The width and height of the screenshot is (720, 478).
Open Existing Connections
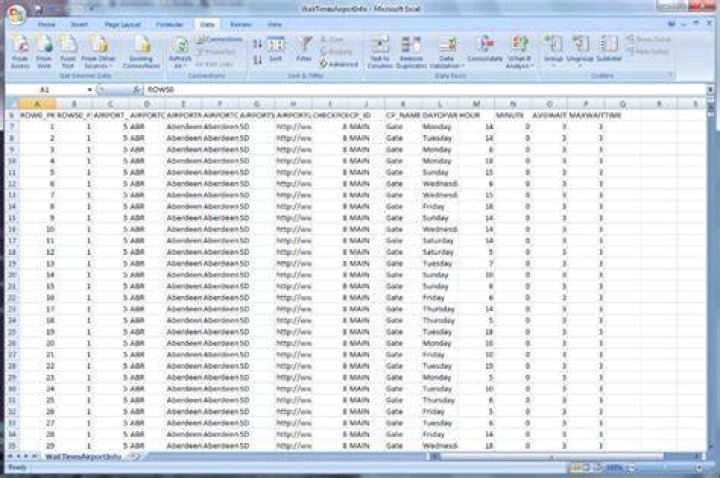(x=141, y=52)
